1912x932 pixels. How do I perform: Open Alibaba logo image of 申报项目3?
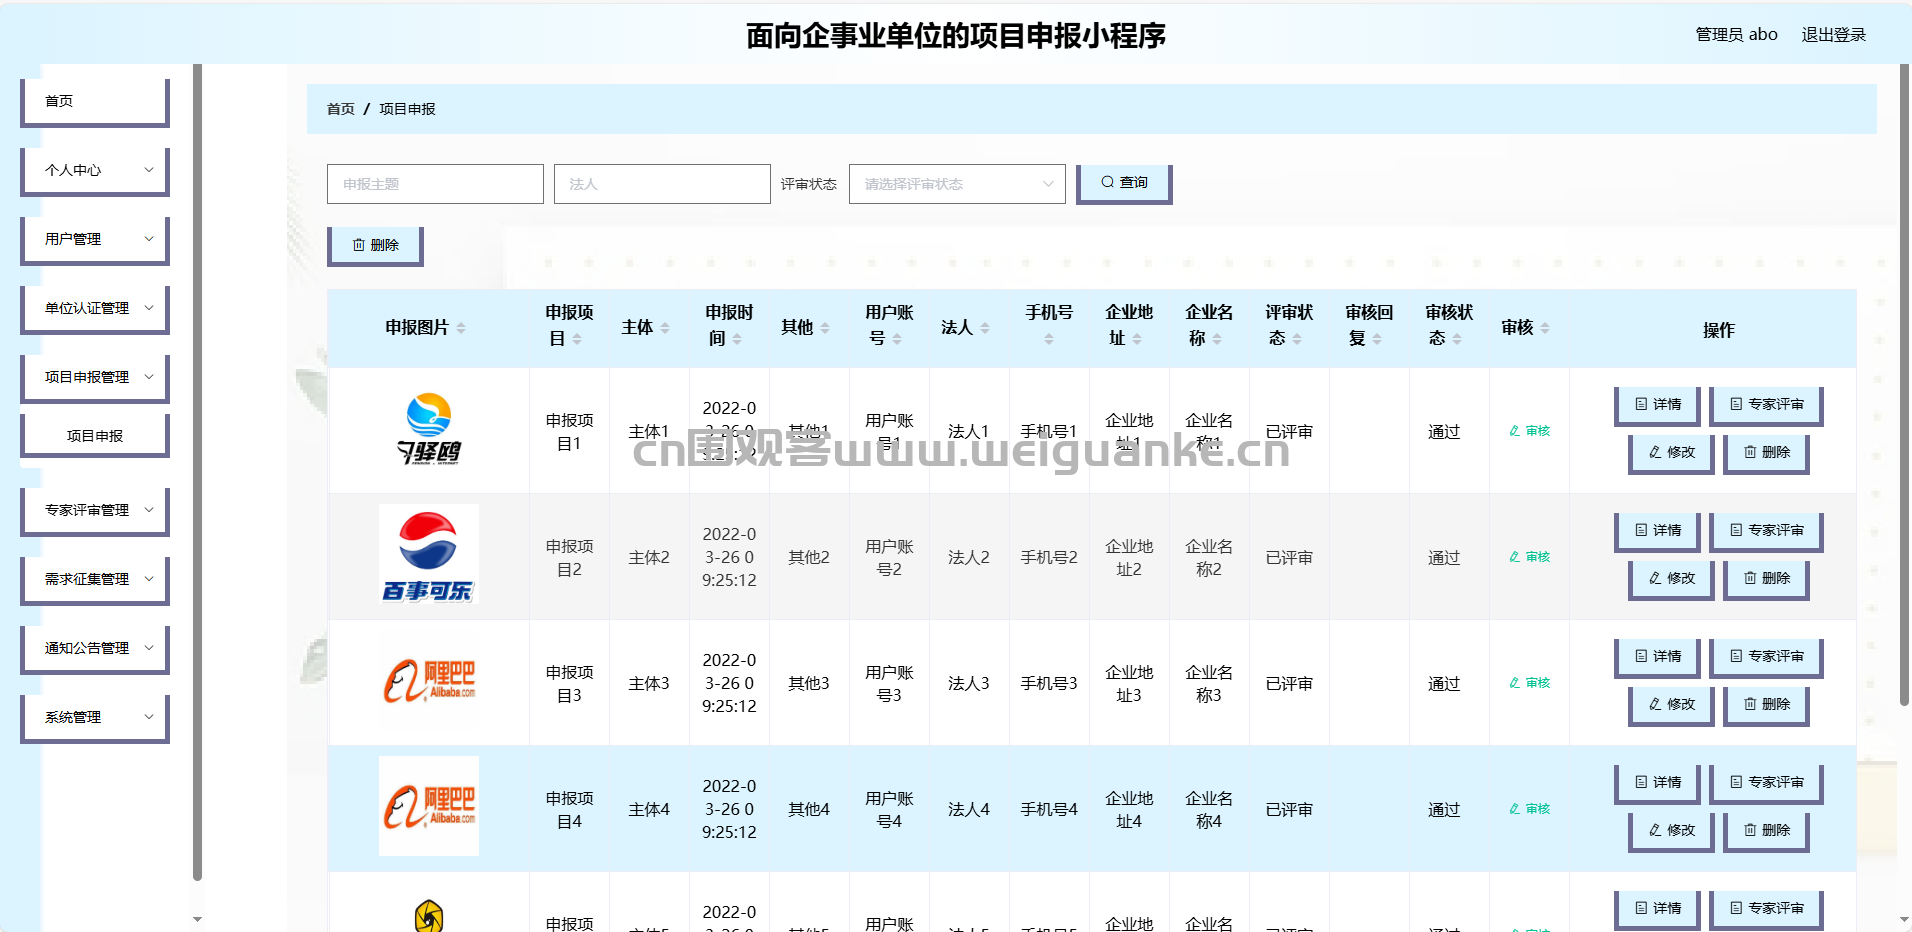[x=429, y=680]
